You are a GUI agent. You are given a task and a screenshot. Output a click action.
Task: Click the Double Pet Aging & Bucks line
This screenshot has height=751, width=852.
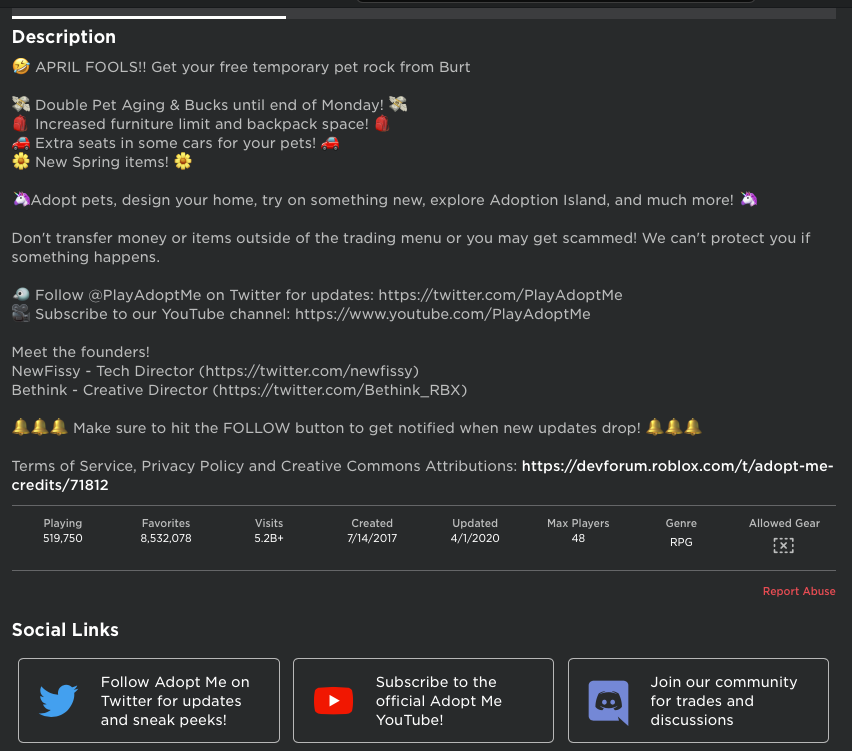click(x=210, y=105)
